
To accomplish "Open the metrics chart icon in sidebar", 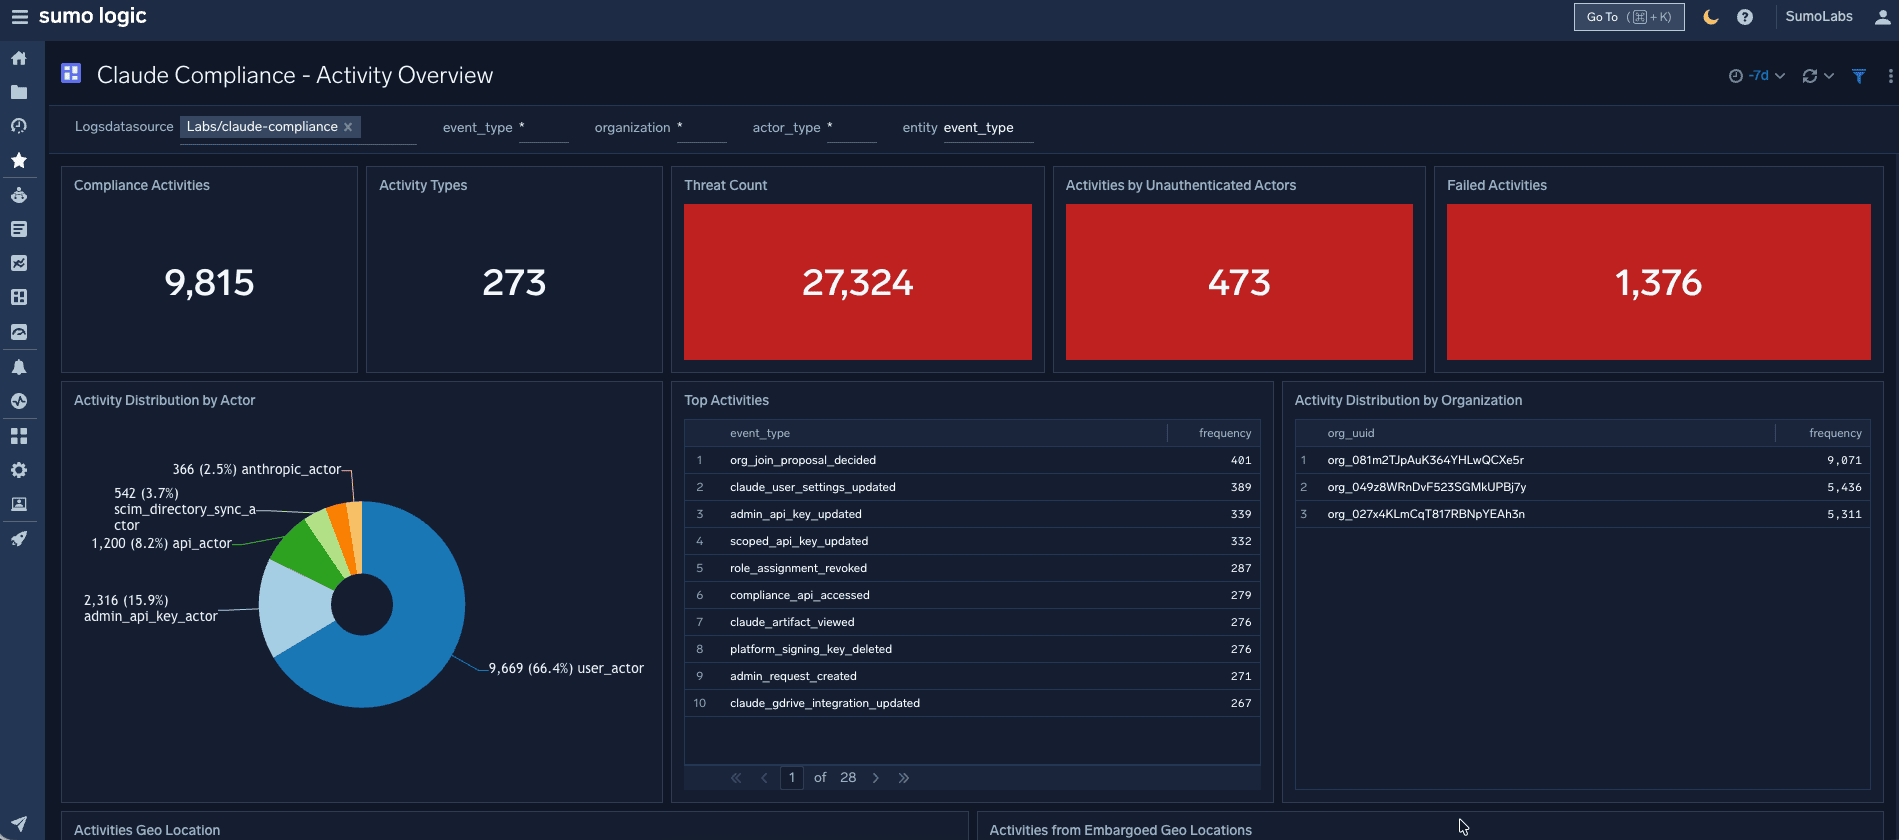I will coord(19,263).
